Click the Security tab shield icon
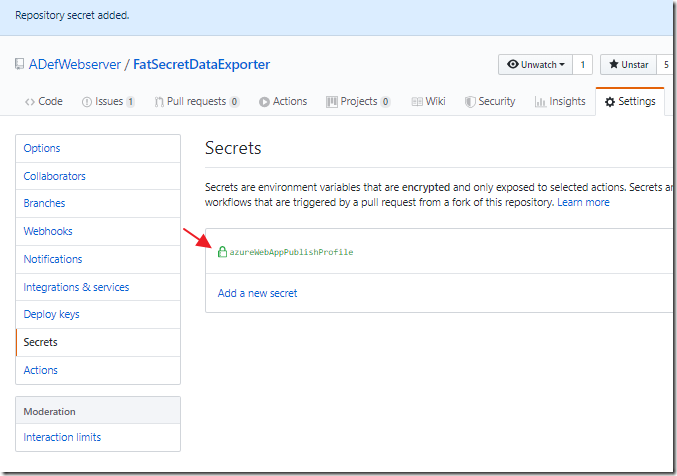The width and height of the screenshot is (677, 476). (x=470, y=102)
